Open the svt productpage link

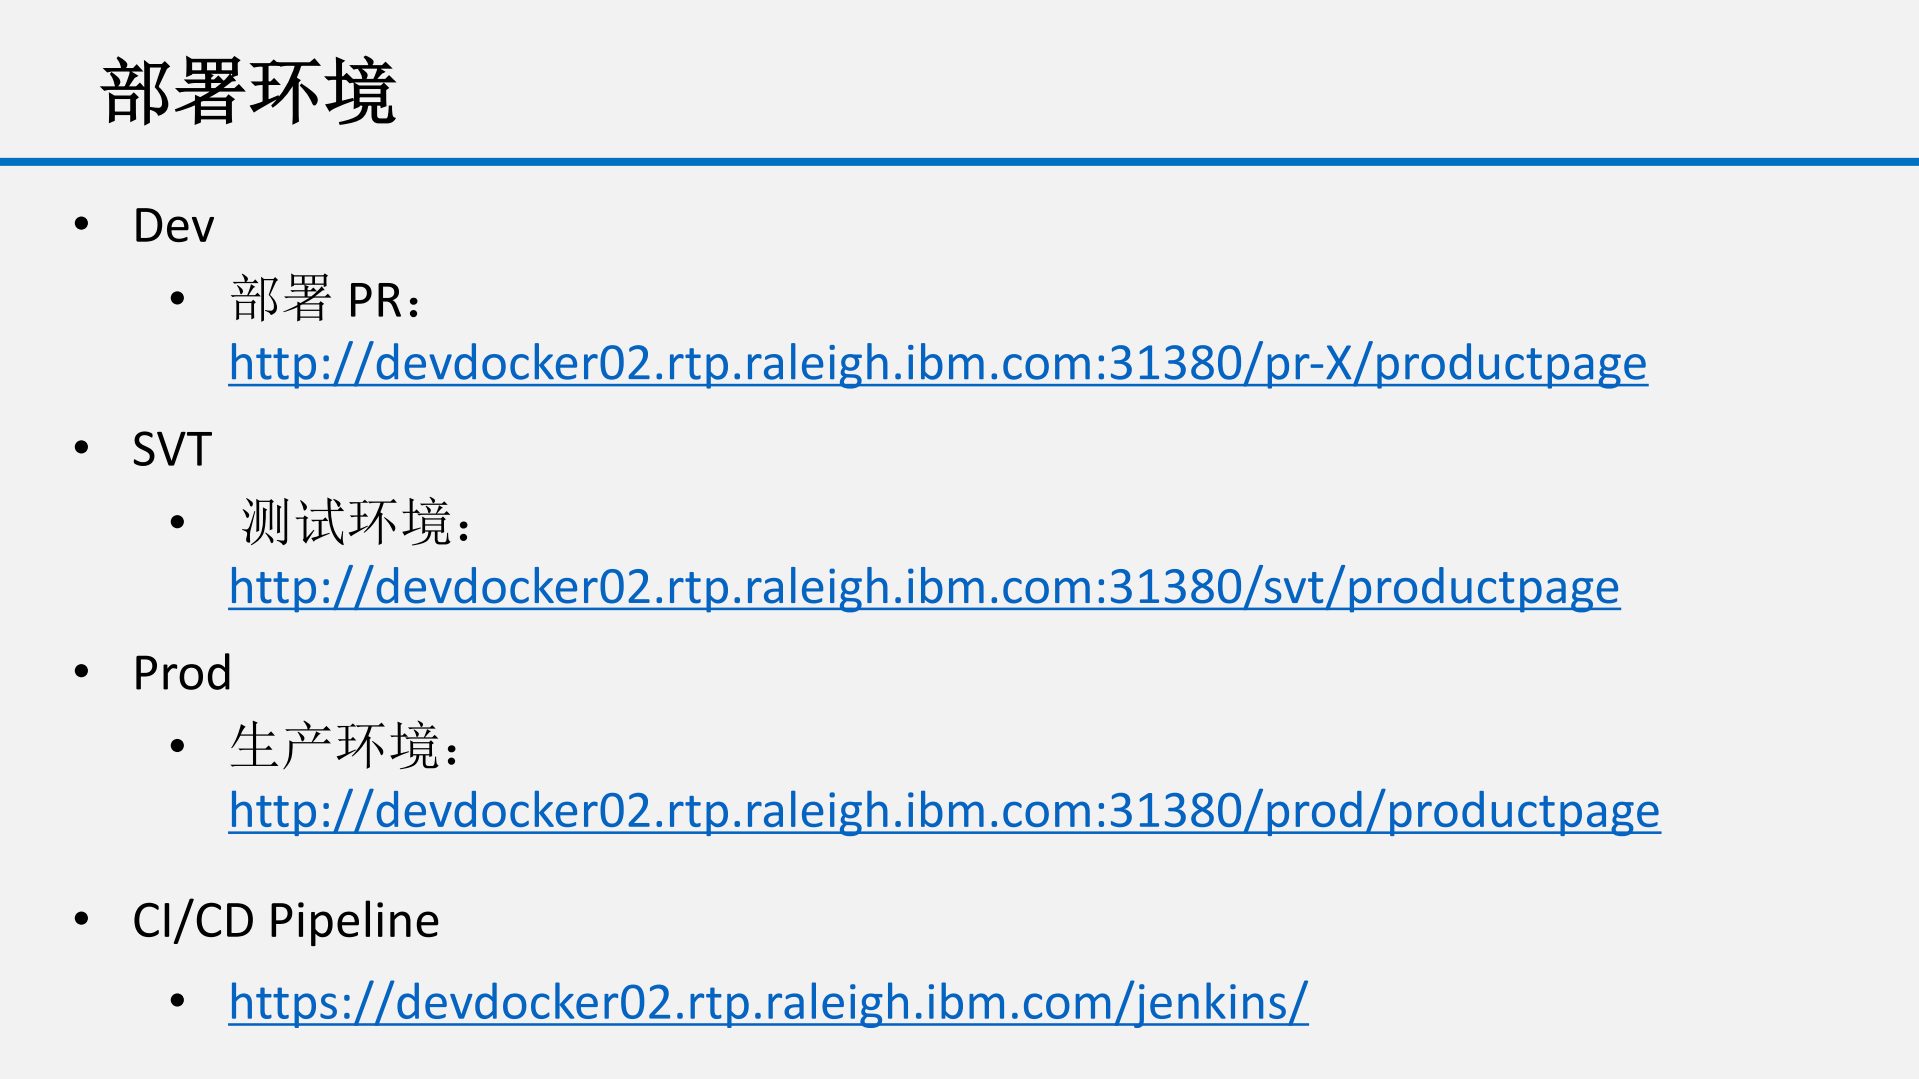pos(923,587)
